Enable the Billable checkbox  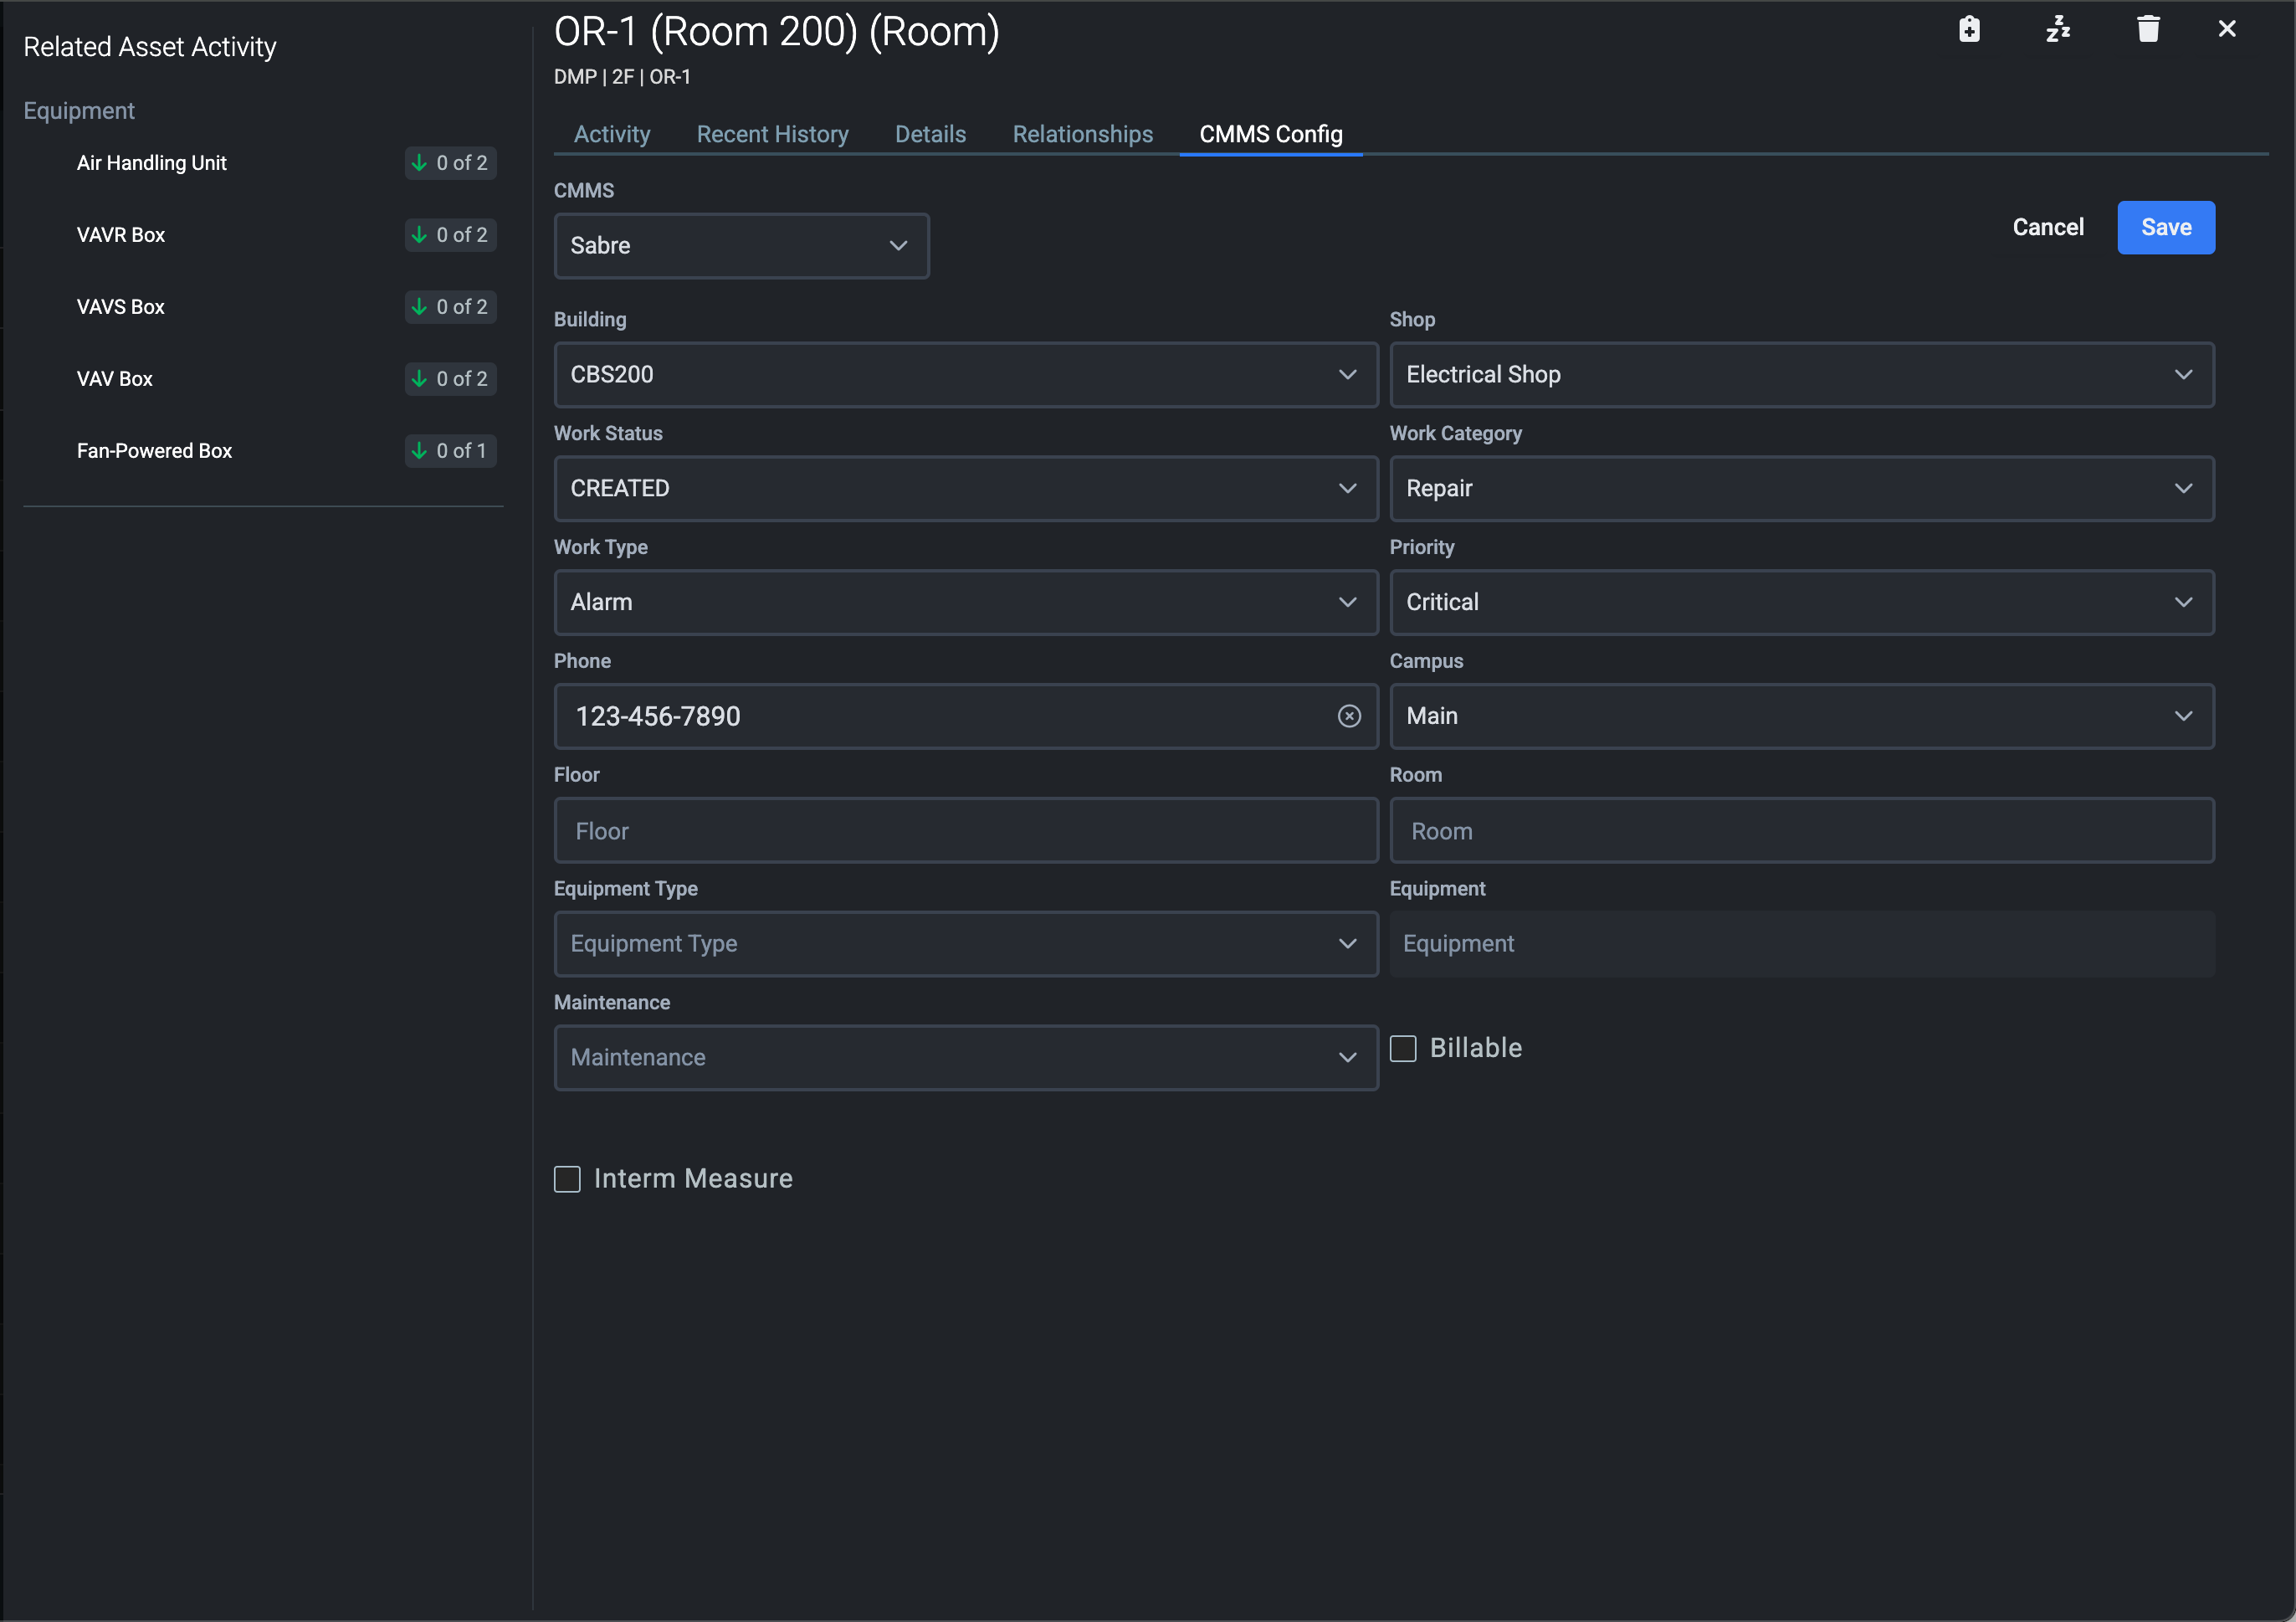[x=1403, y=1048]
